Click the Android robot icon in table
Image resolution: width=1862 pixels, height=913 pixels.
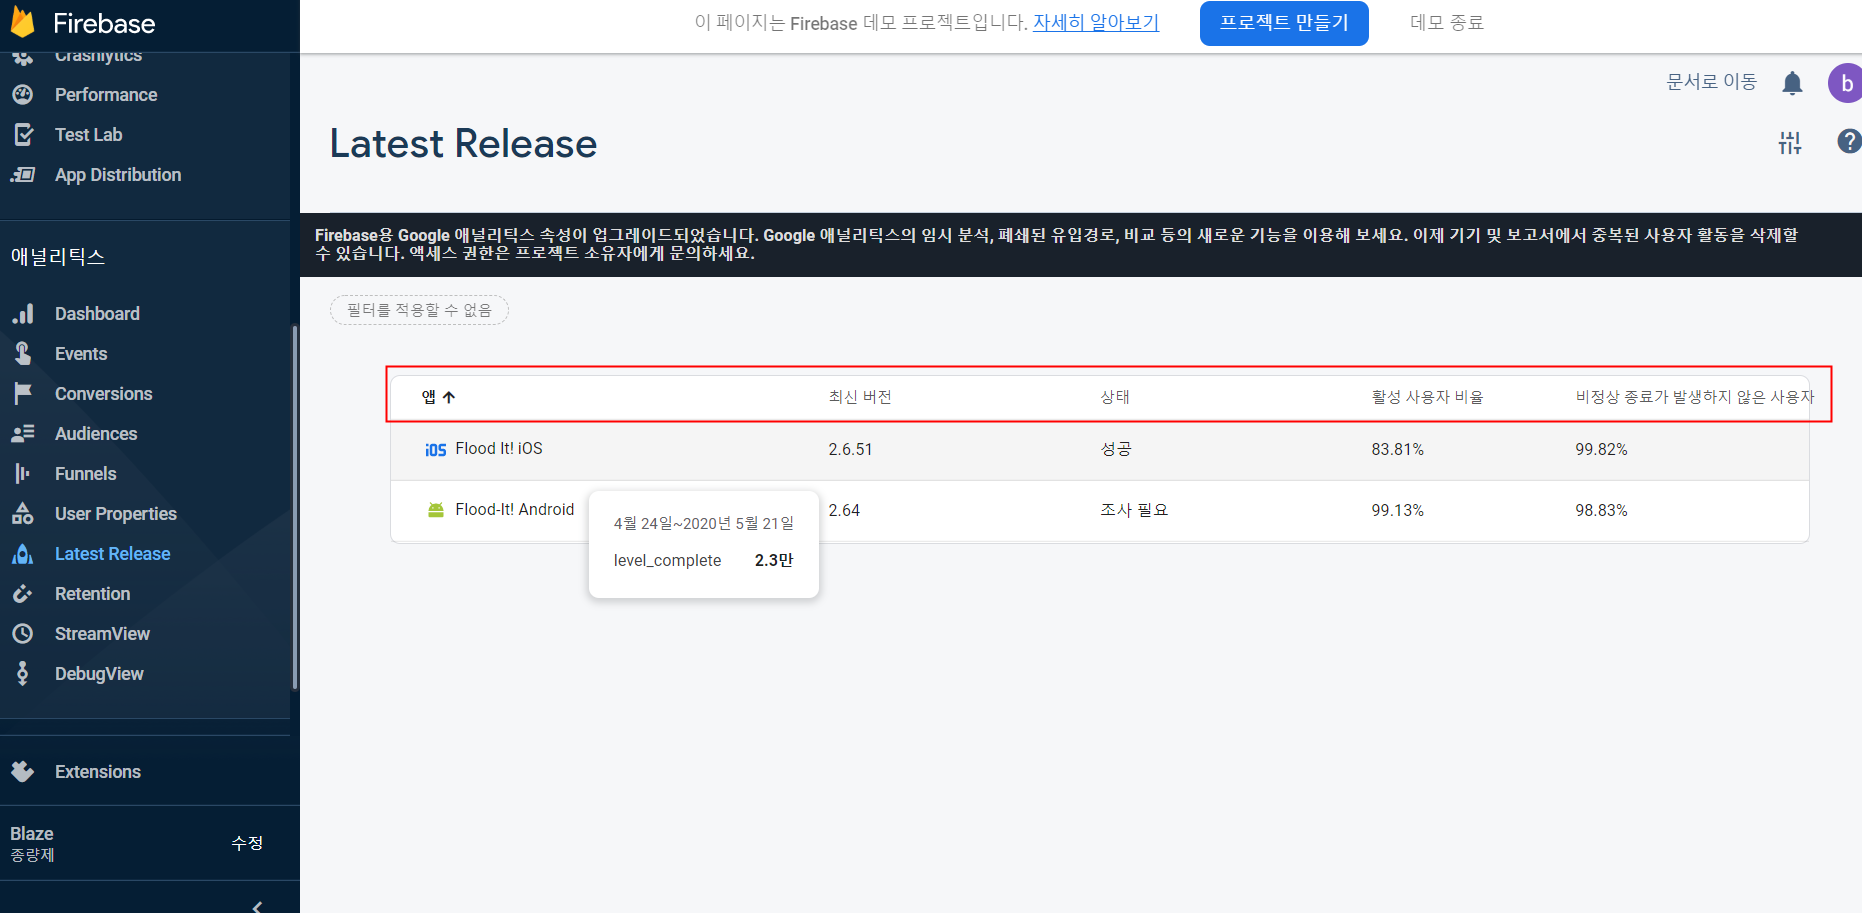coord(436,510)
